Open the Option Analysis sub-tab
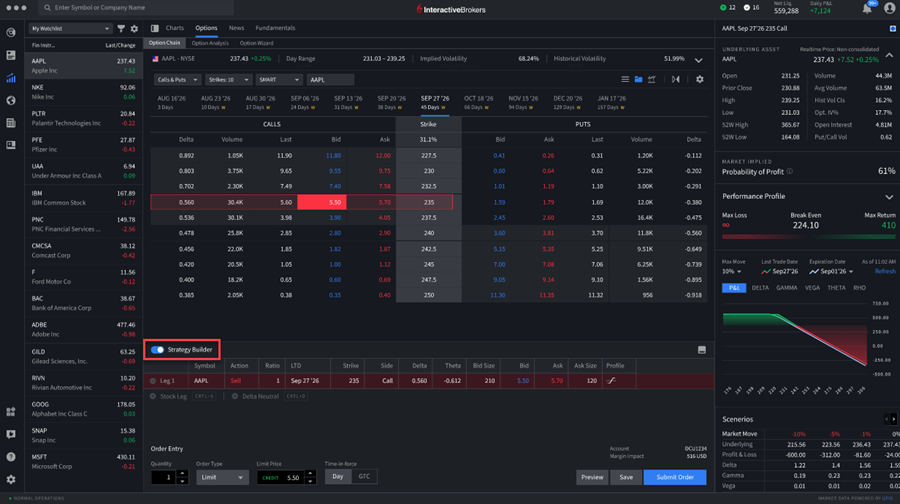Image resolution: width=900 pixels, height=504 pixels. click(x=210, y=43)
